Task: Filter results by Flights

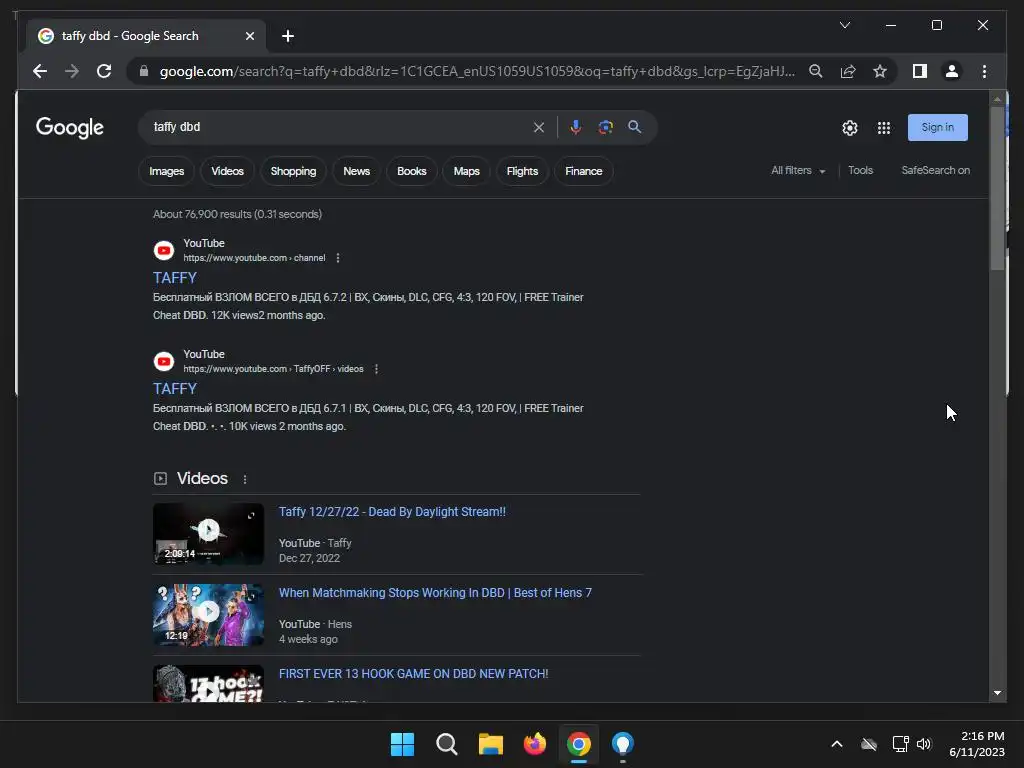Action: point(522,171)
